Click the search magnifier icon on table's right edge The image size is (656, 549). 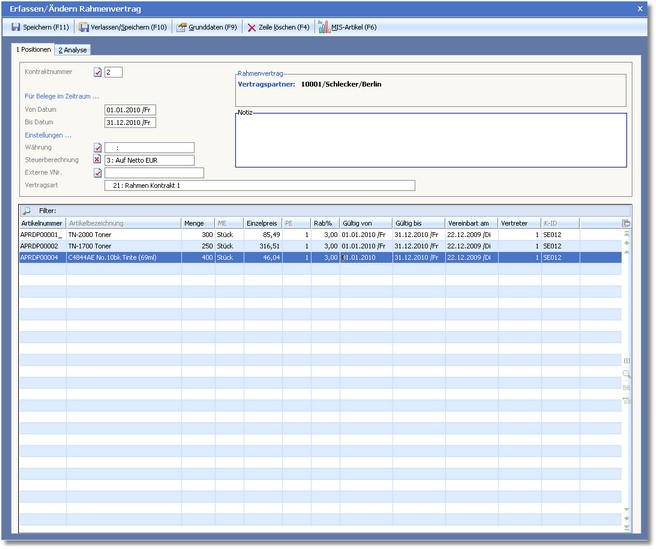pyautogui.click(x=627, y=374)
